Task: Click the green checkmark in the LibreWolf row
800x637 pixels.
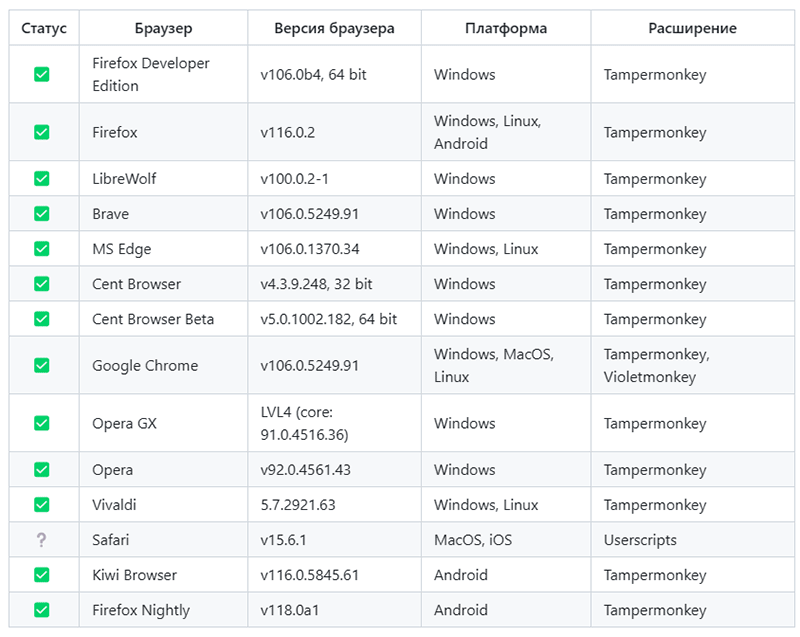Action: click(41, 179)
